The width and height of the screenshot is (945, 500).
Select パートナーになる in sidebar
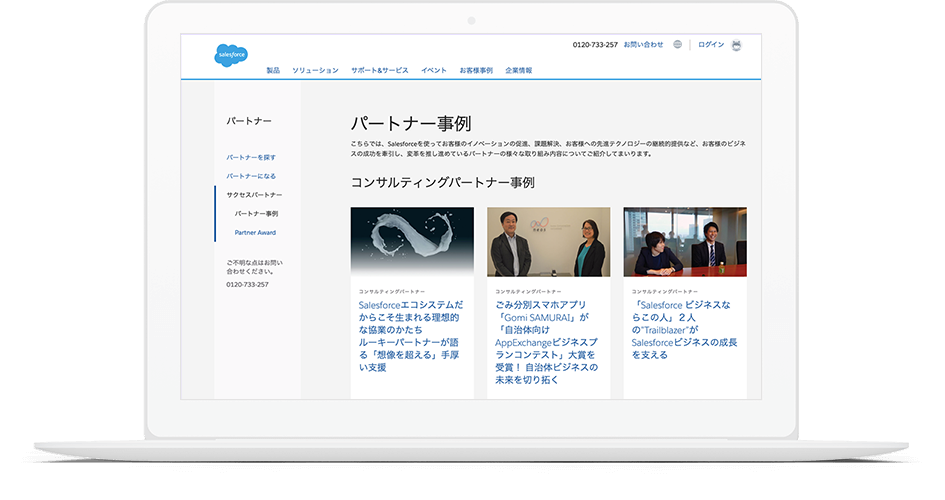[251, 176]
